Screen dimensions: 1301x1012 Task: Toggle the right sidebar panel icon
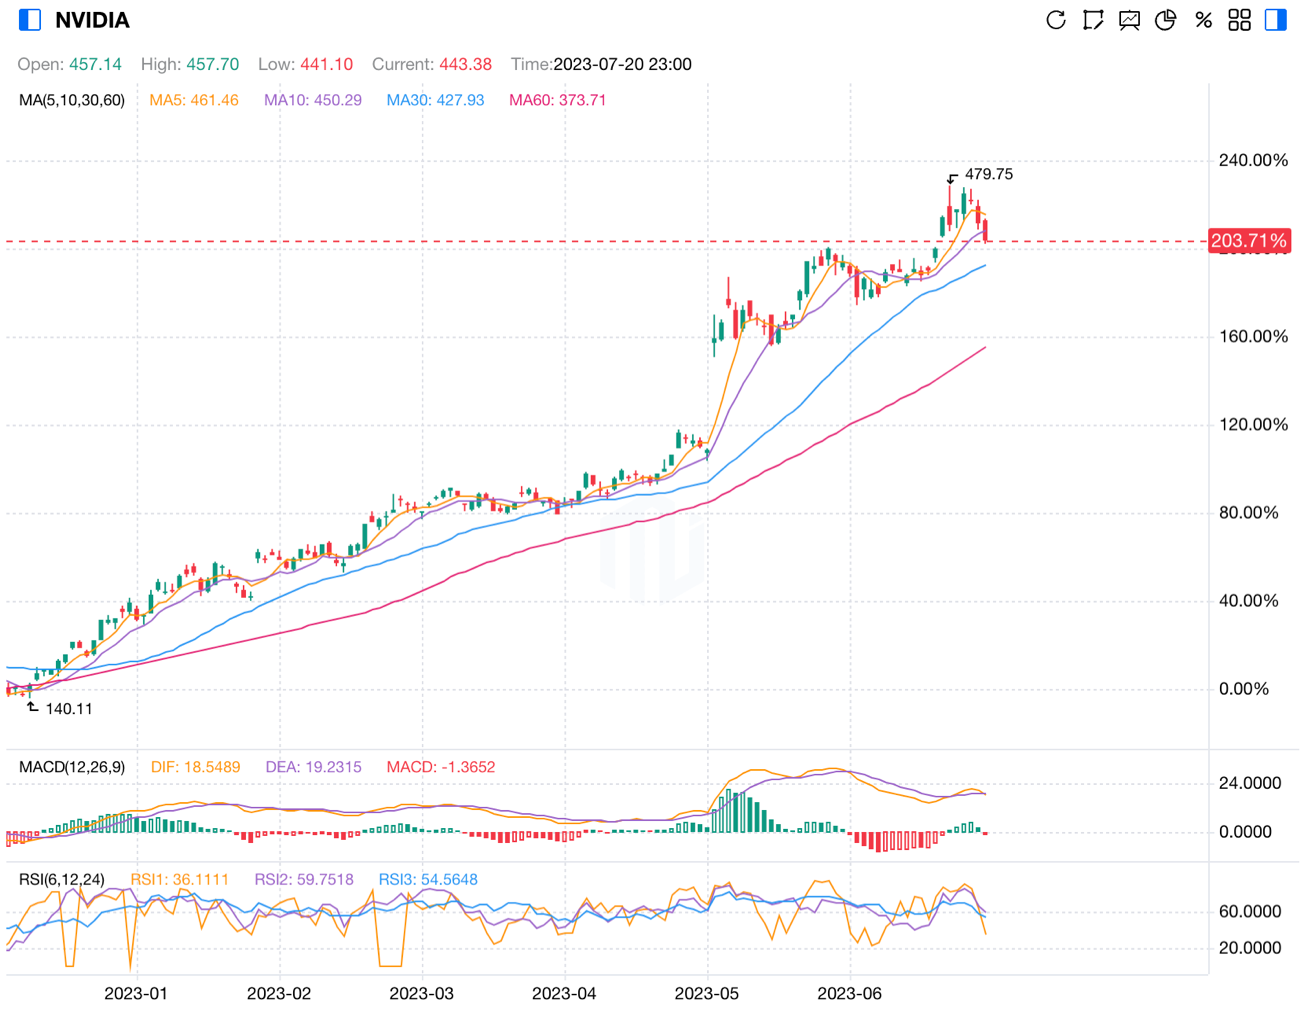pyautogui.click(x=1276, y=20)
